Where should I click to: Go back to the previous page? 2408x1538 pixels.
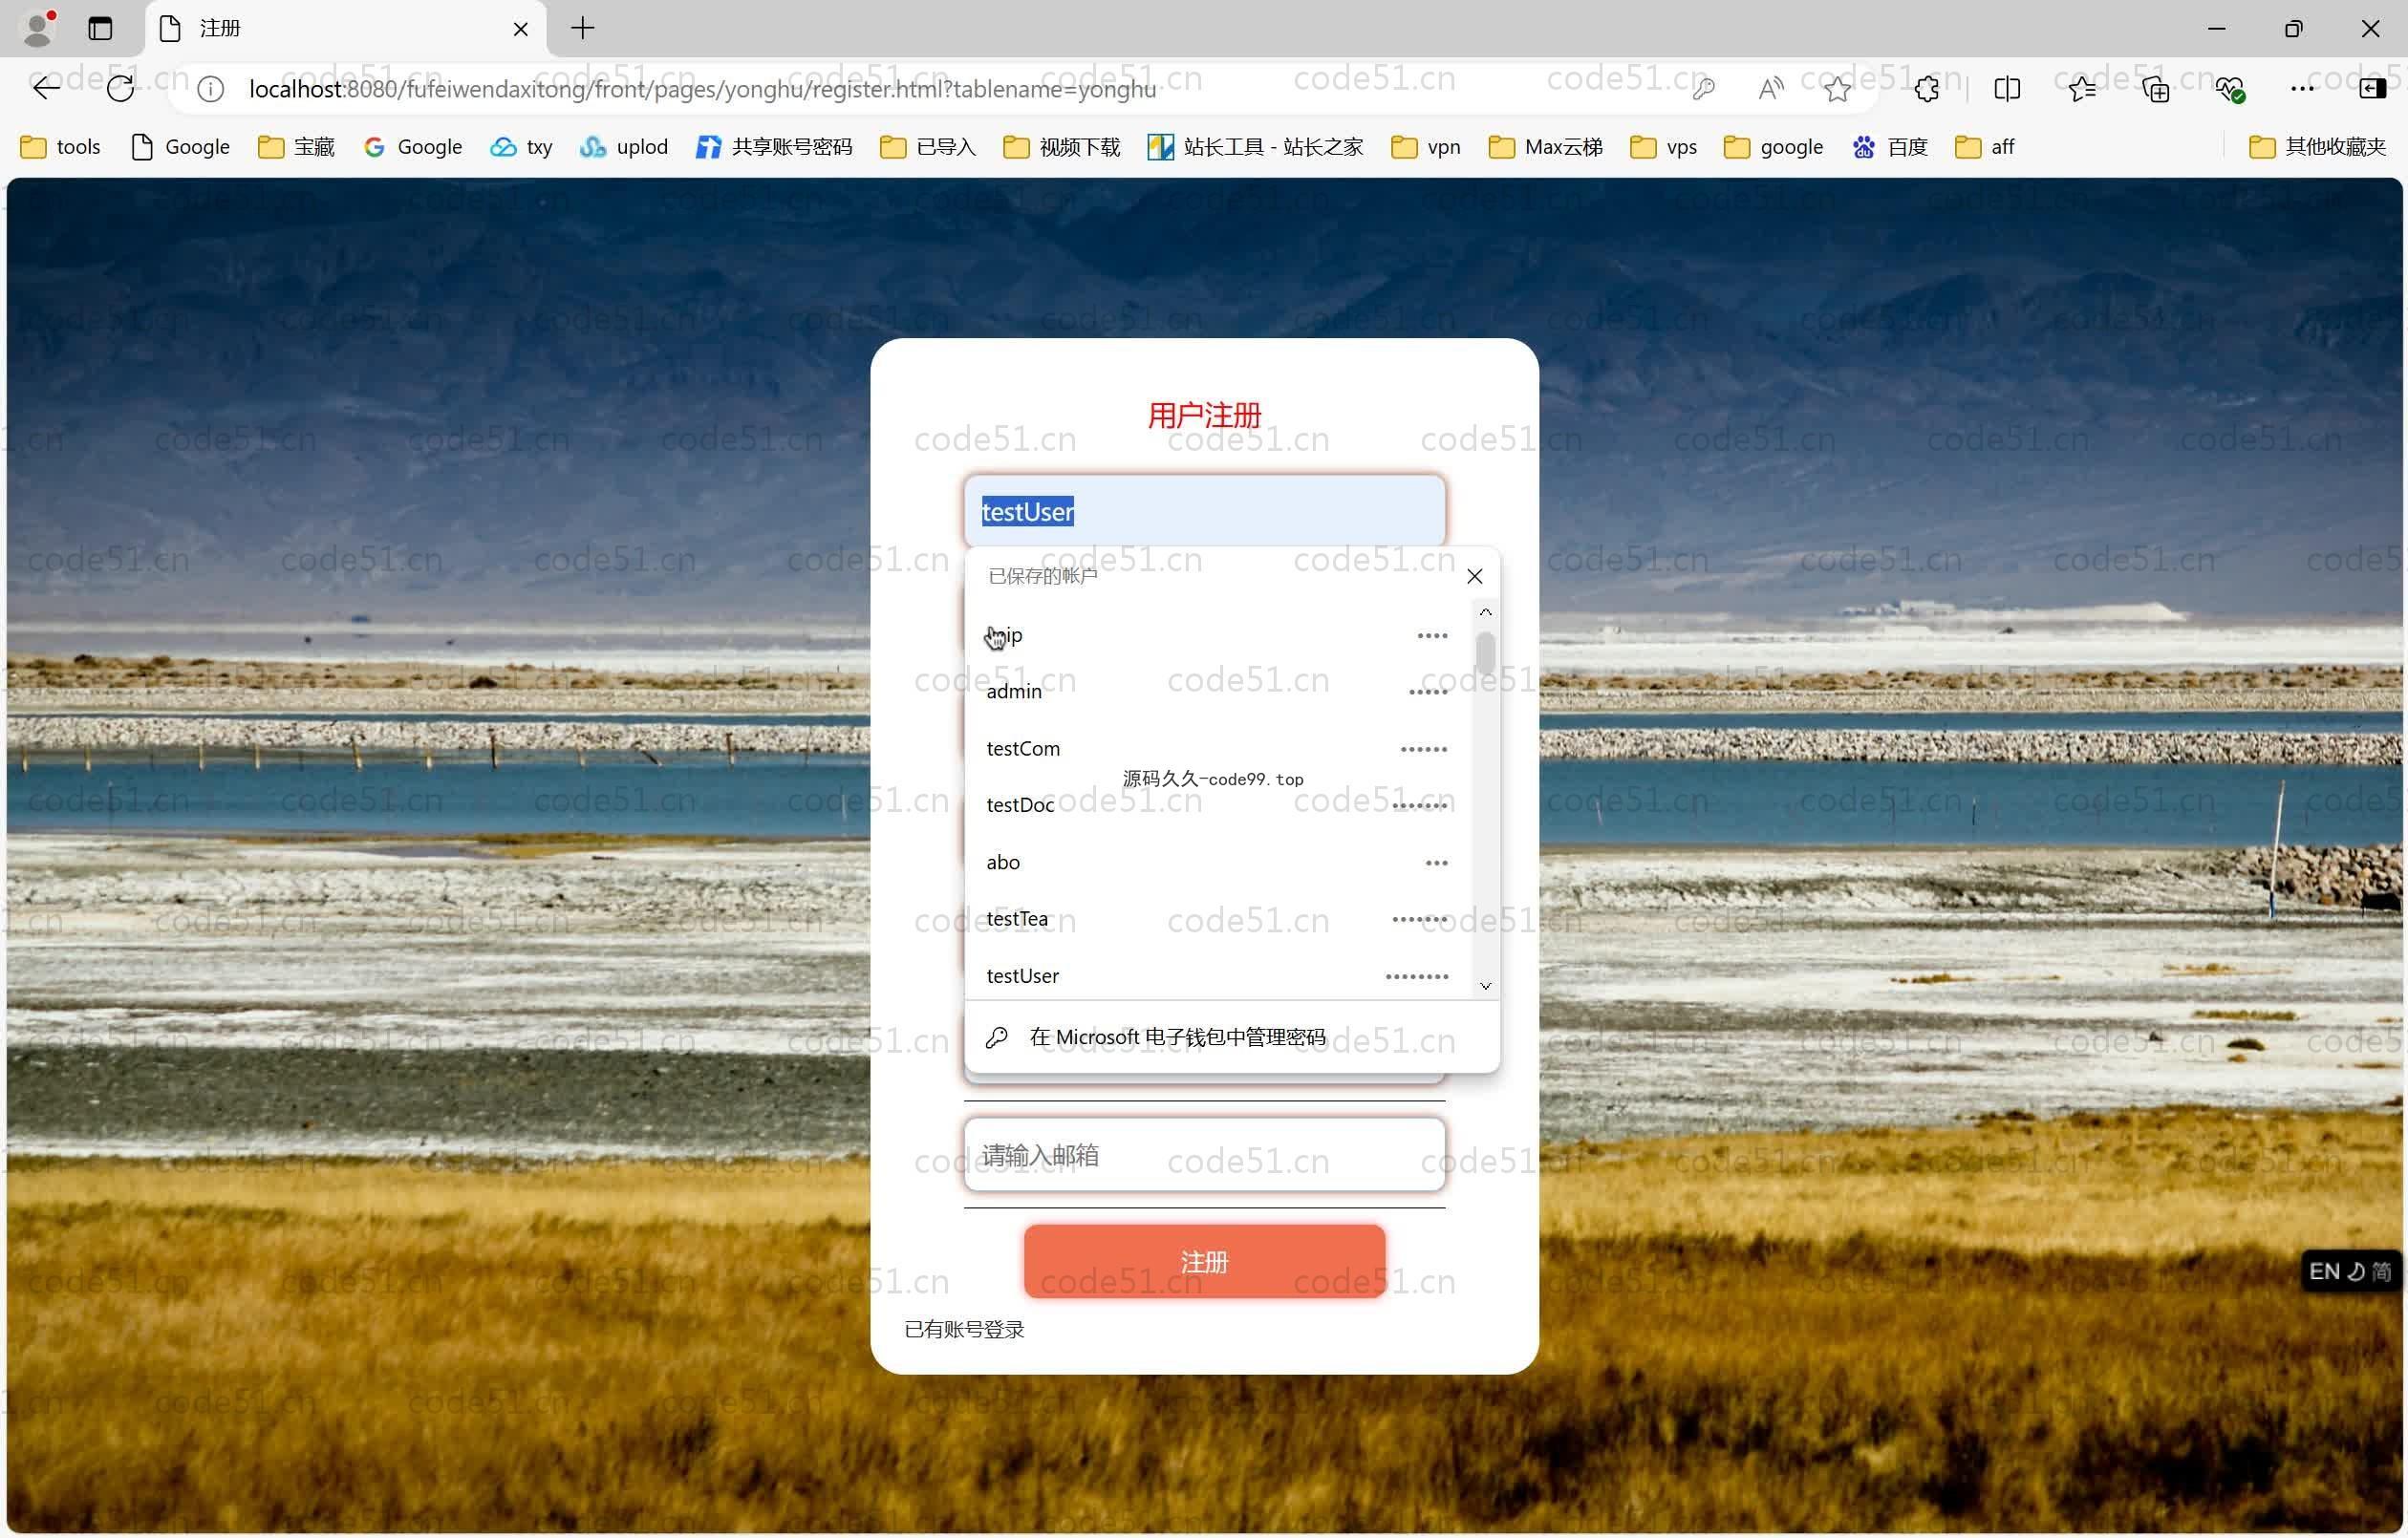coord(46,89)
